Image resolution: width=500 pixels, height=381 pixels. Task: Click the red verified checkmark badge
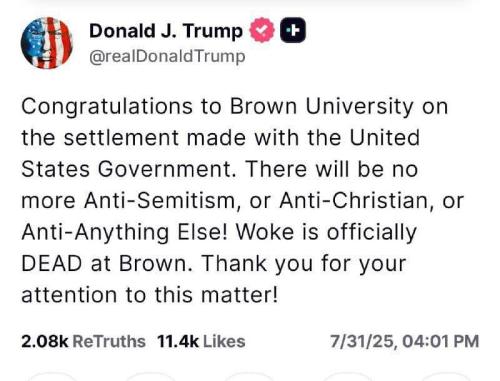click(262, 30)
